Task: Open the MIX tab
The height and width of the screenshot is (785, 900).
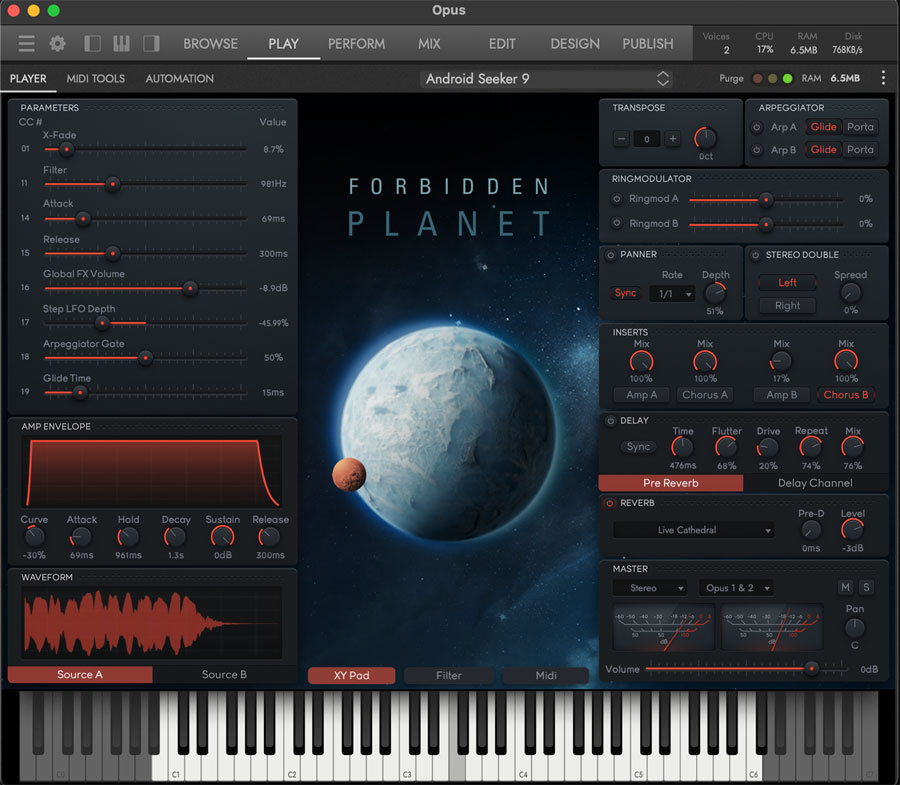Action: point(429,44)
